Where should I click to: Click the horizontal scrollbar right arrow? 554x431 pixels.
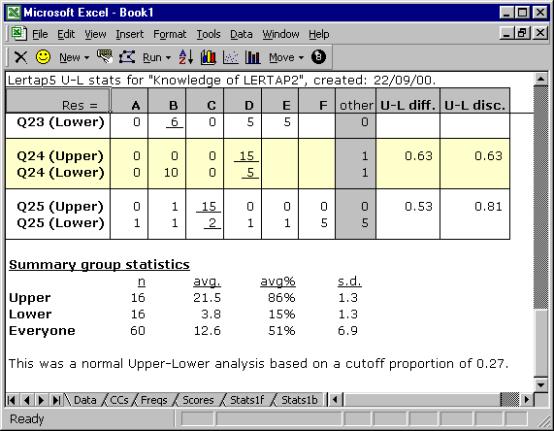[527, 400]
